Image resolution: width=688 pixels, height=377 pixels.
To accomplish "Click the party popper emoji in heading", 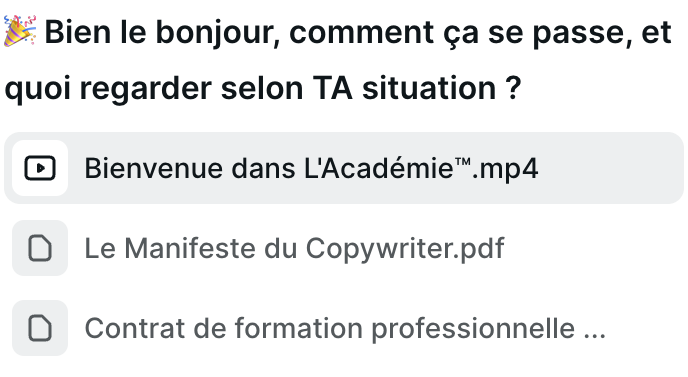I will pyautogui.click(x=20, y=31).
